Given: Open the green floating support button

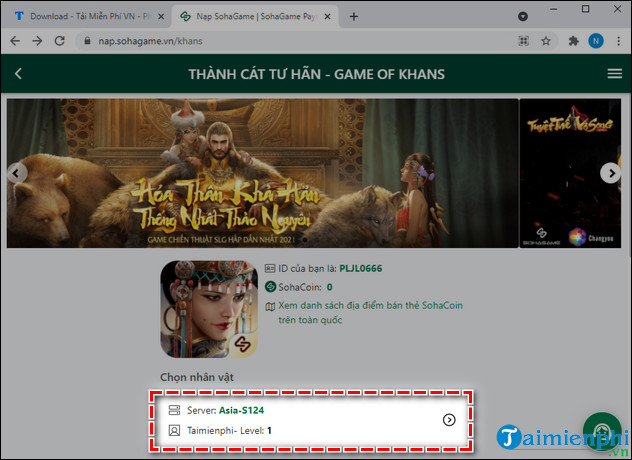Looking at the screenshot, I should coord(602,431).
